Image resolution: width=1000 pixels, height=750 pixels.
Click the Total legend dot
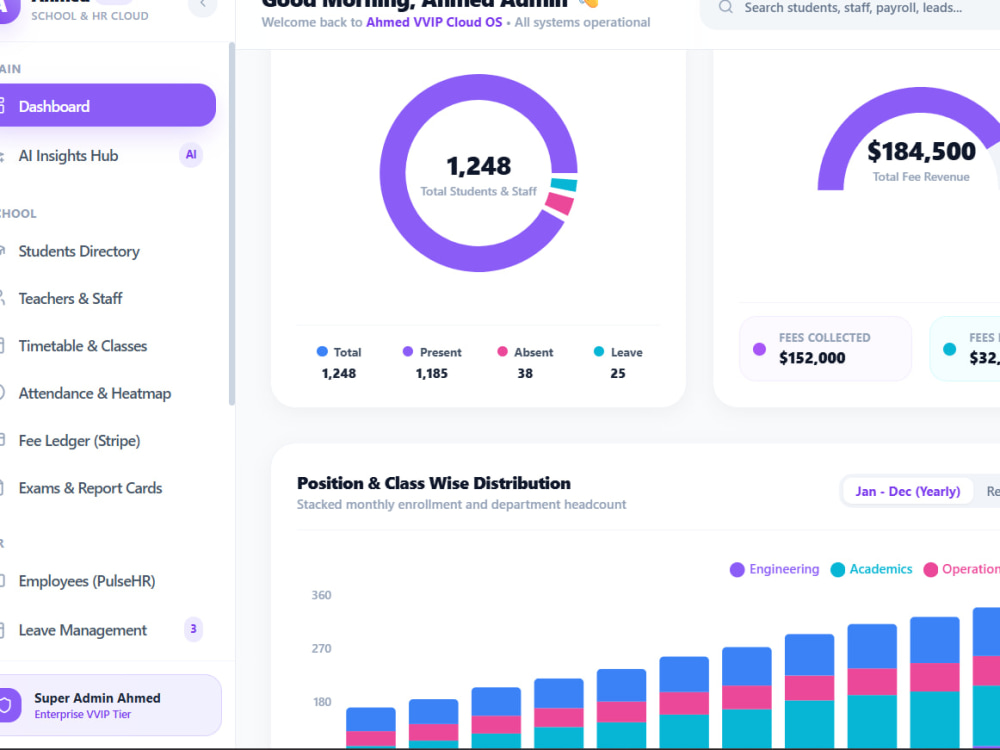point(322,351)
